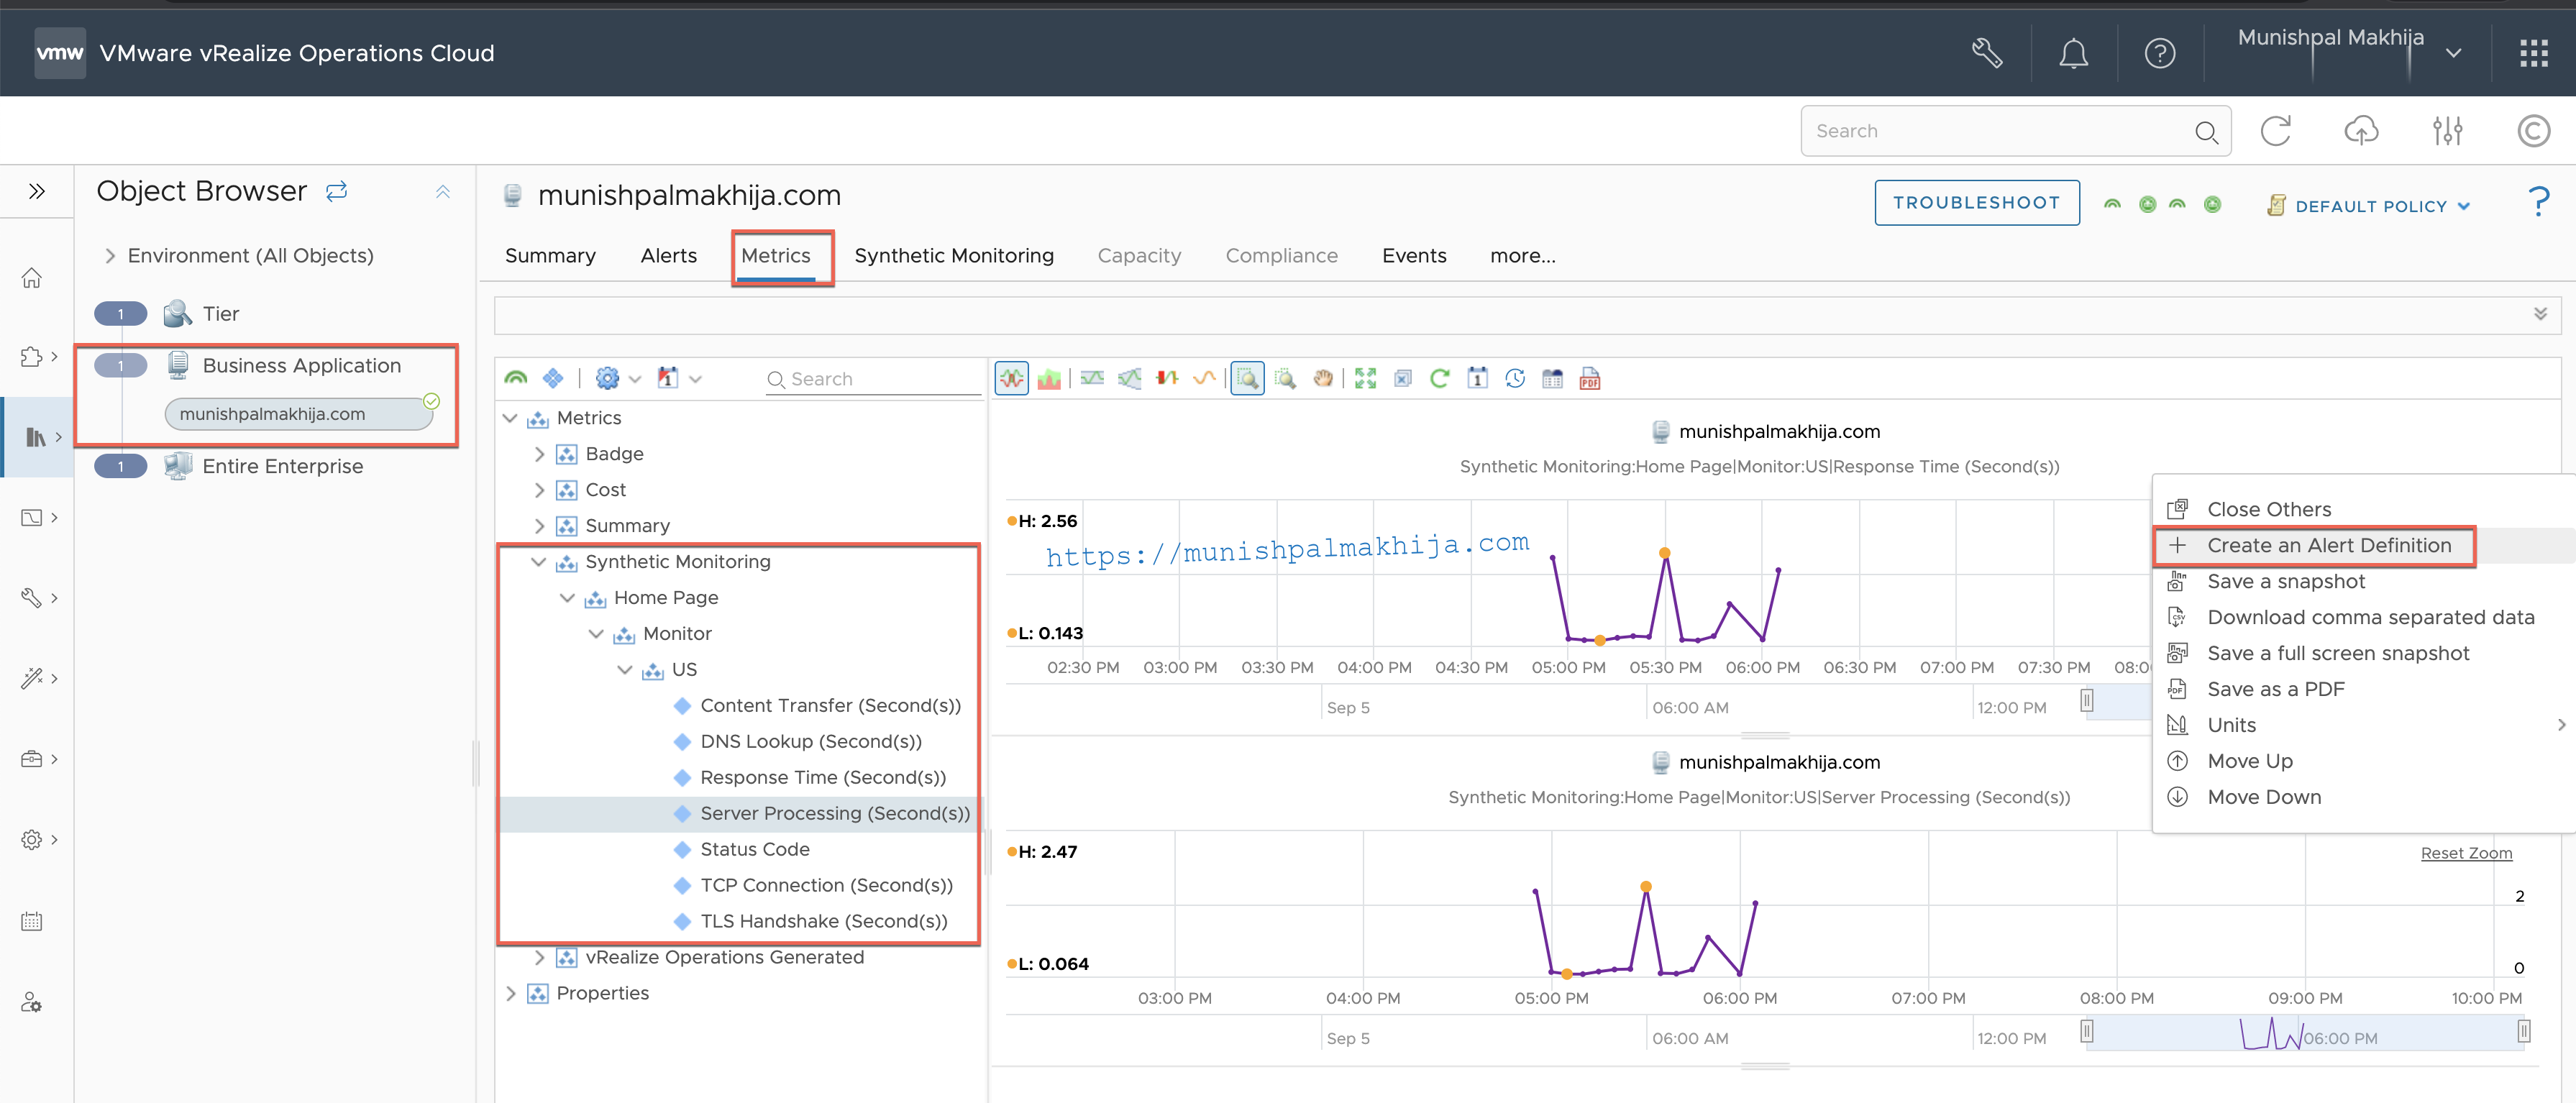
Task: Click the TROUBLESHOOT button
Action: coord(1976,203)
